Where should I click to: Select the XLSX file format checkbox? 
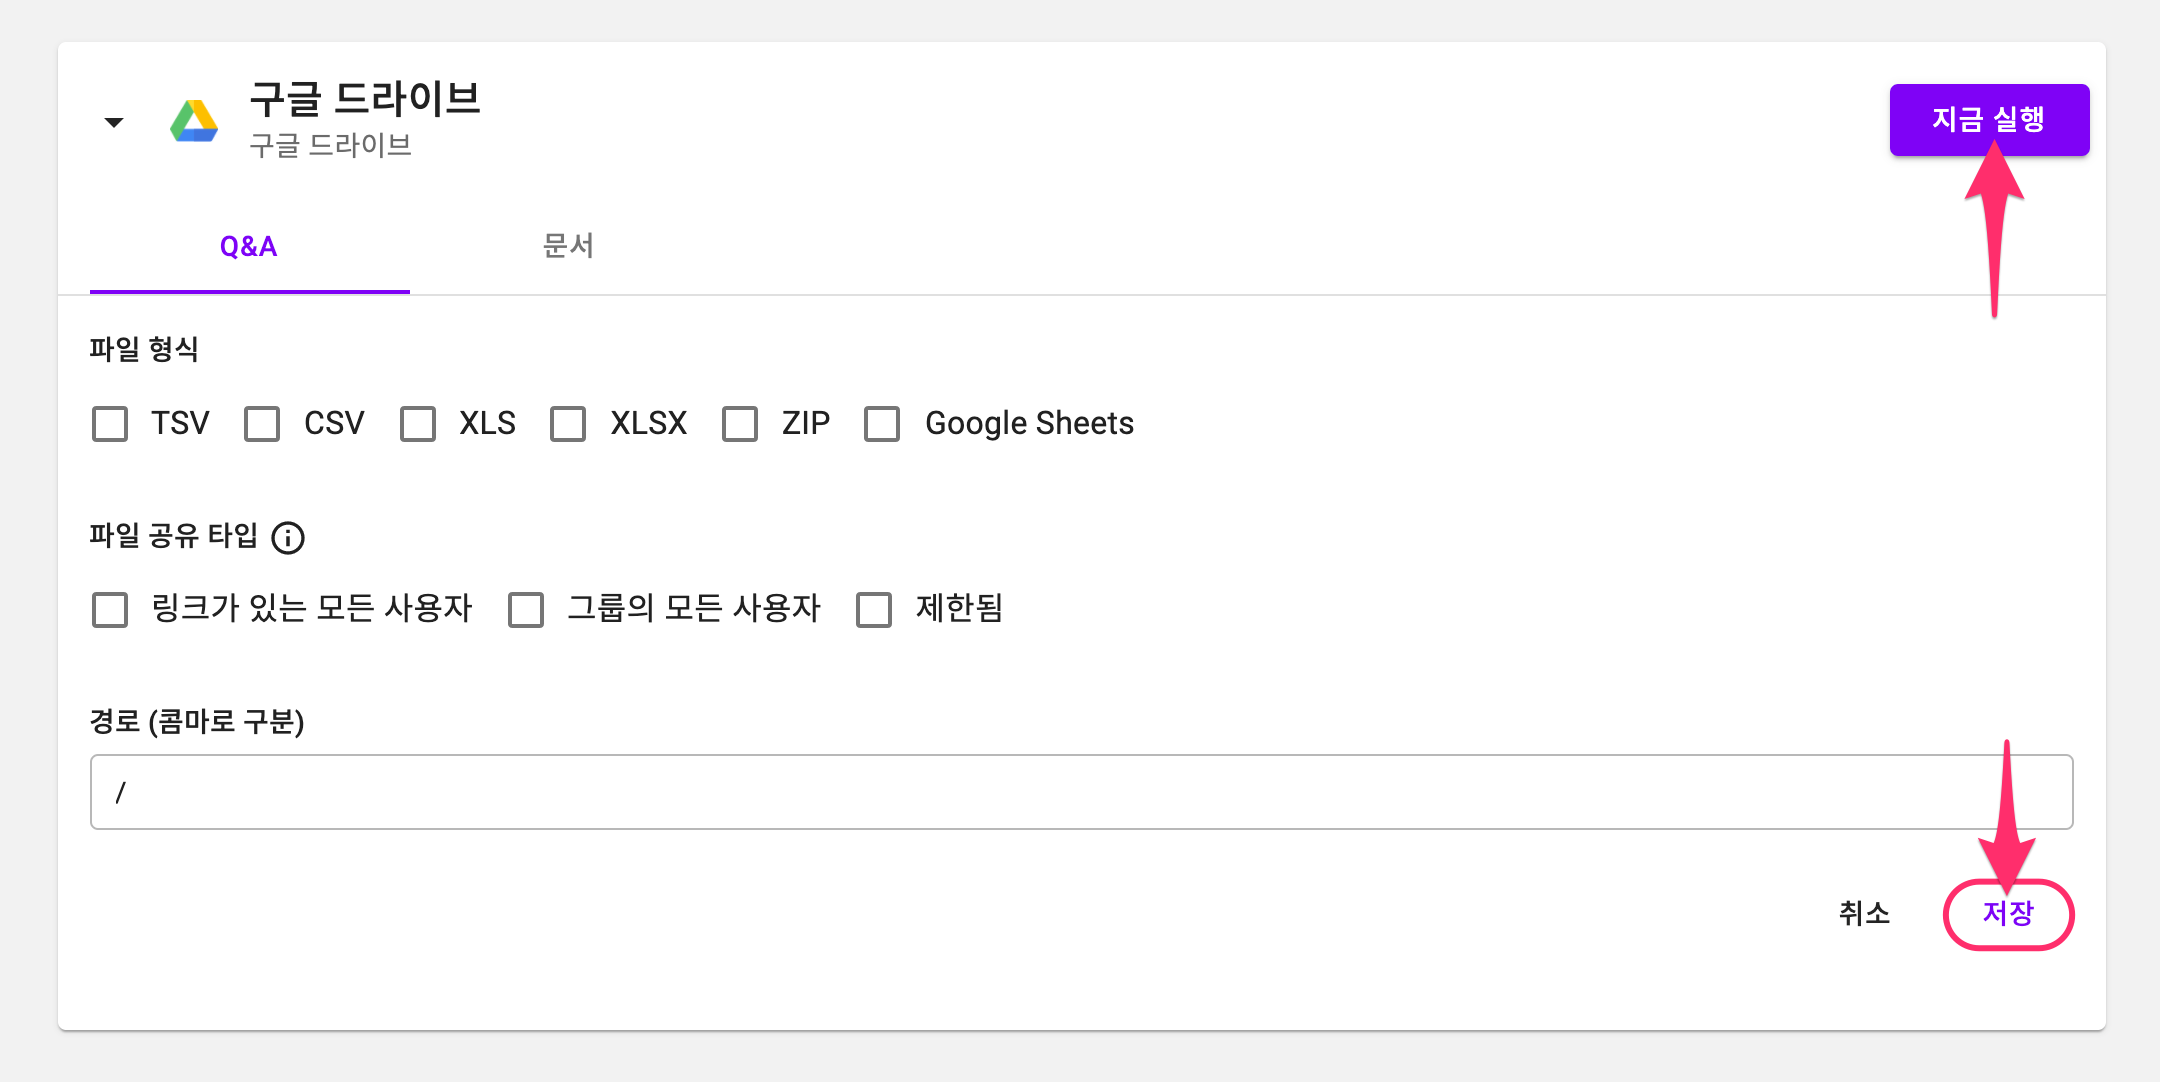568,424
